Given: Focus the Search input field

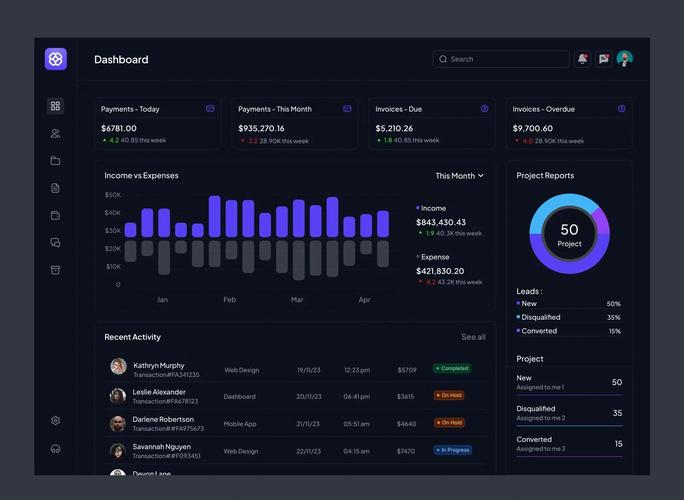Looking at the screenshot, I should [501, 59].
